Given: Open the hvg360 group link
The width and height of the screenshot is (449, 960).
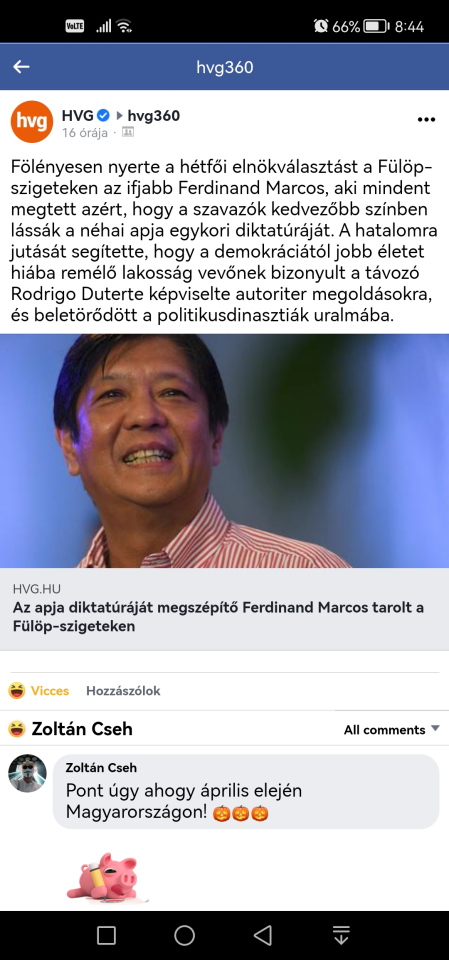Looking at the screenshot, I should click(x=154, y=115).
